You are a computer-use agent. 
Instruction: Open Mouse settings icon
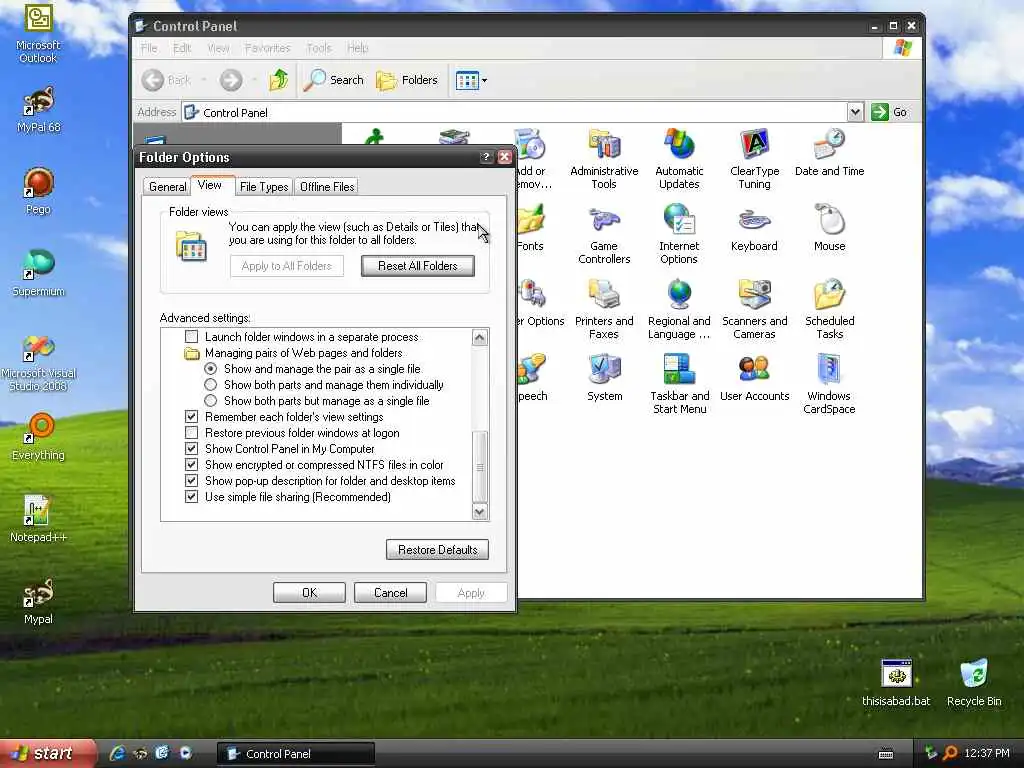coord(829,229)
